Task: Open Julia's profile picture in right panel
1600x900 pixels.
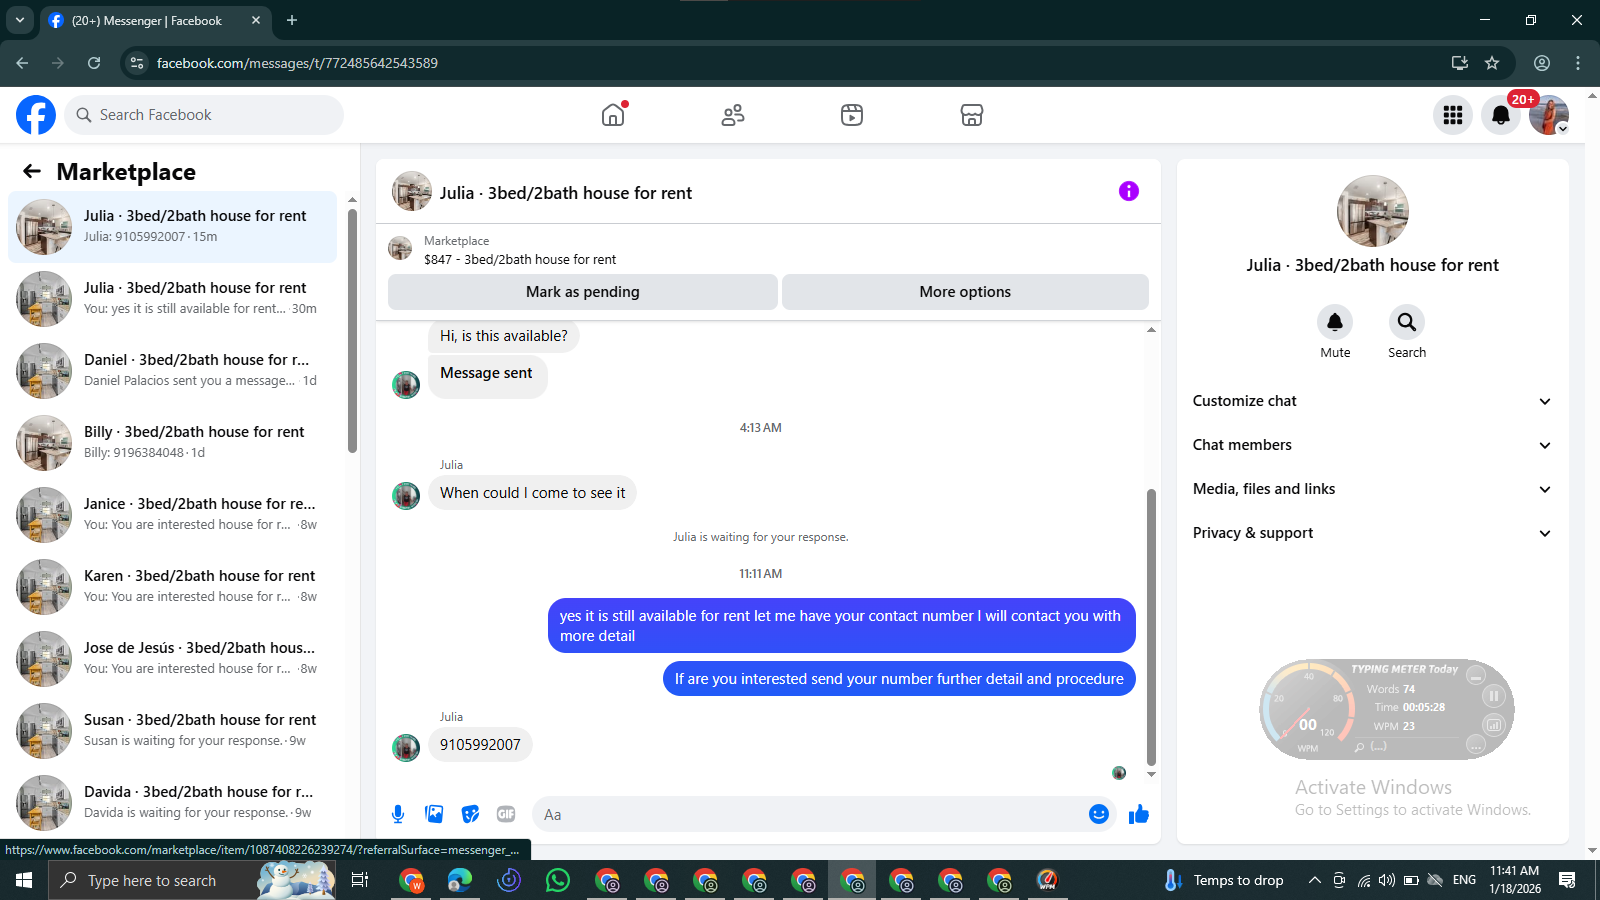Action: (x=1373, y=211)
